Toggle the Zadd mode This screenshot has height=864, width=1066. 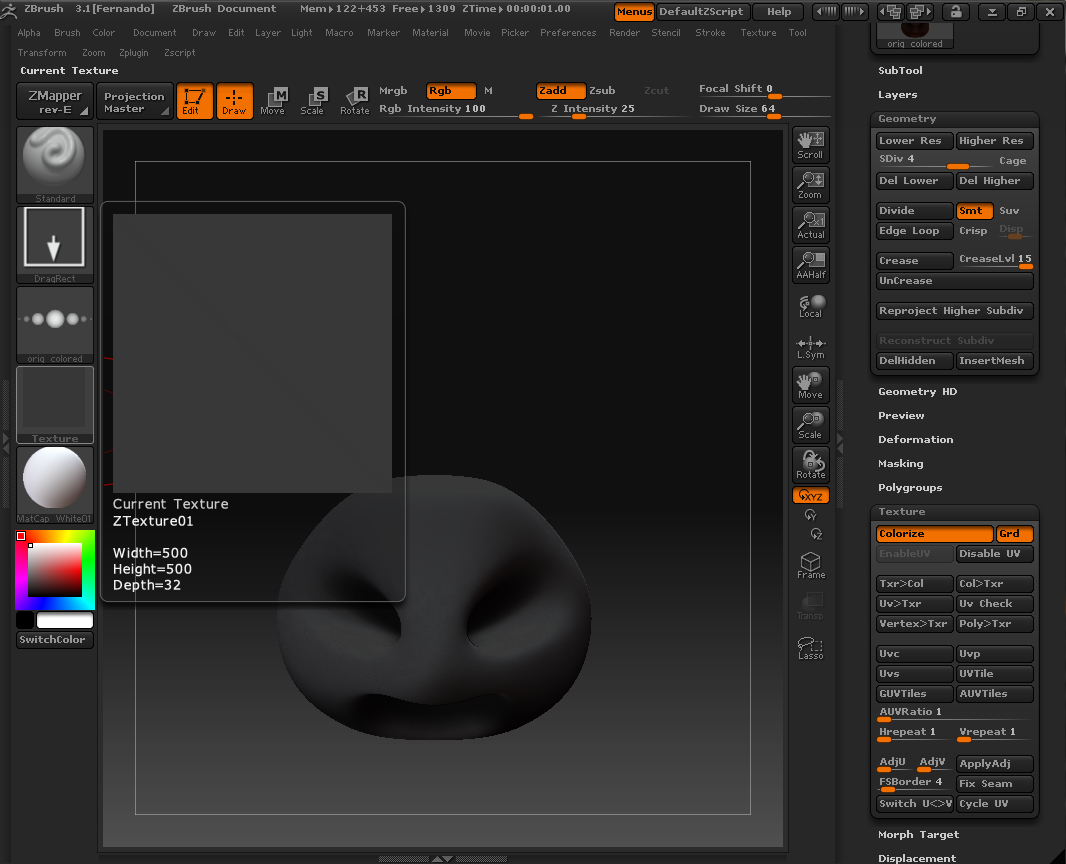point(560,91)
